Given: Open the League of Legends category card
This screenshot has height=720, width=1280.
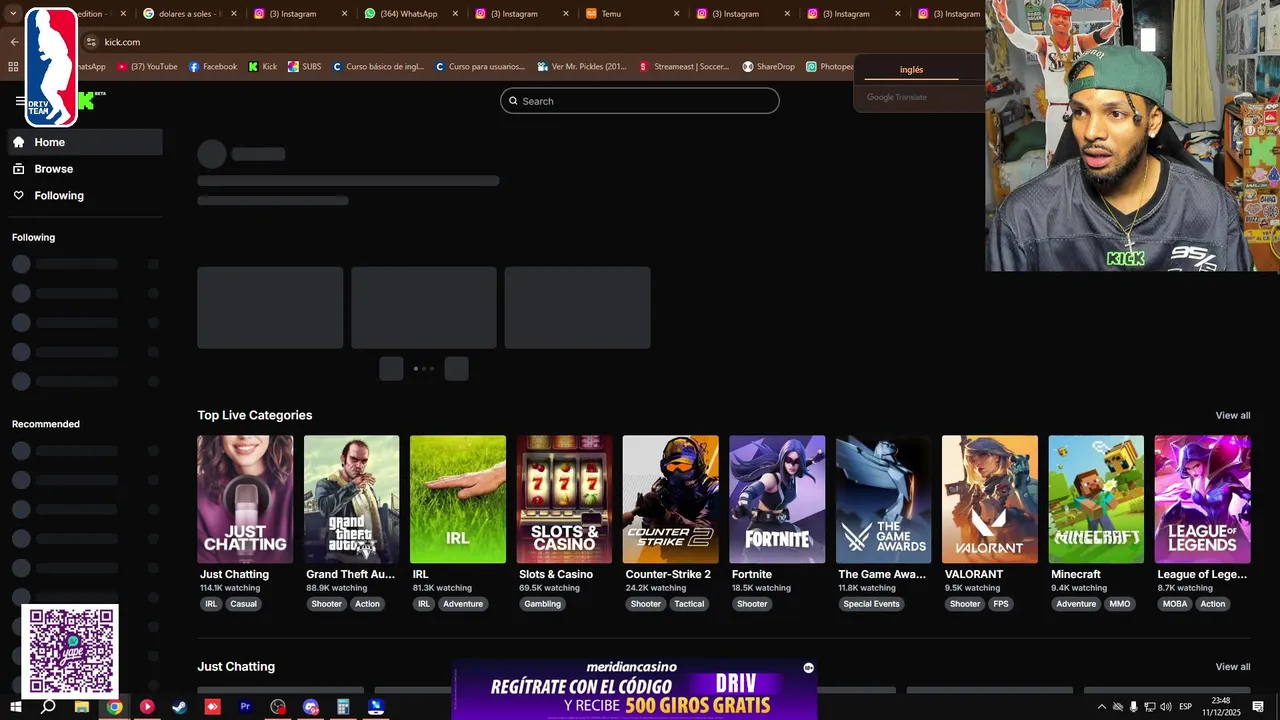Looking at the screenshot, I should tap(1202, 499).
